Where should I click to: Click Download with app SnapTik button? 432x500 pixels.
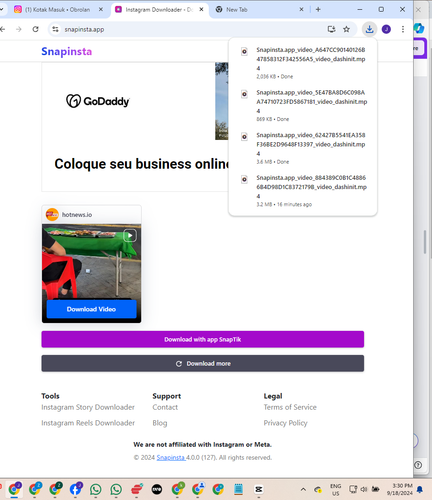click(203, 339)
